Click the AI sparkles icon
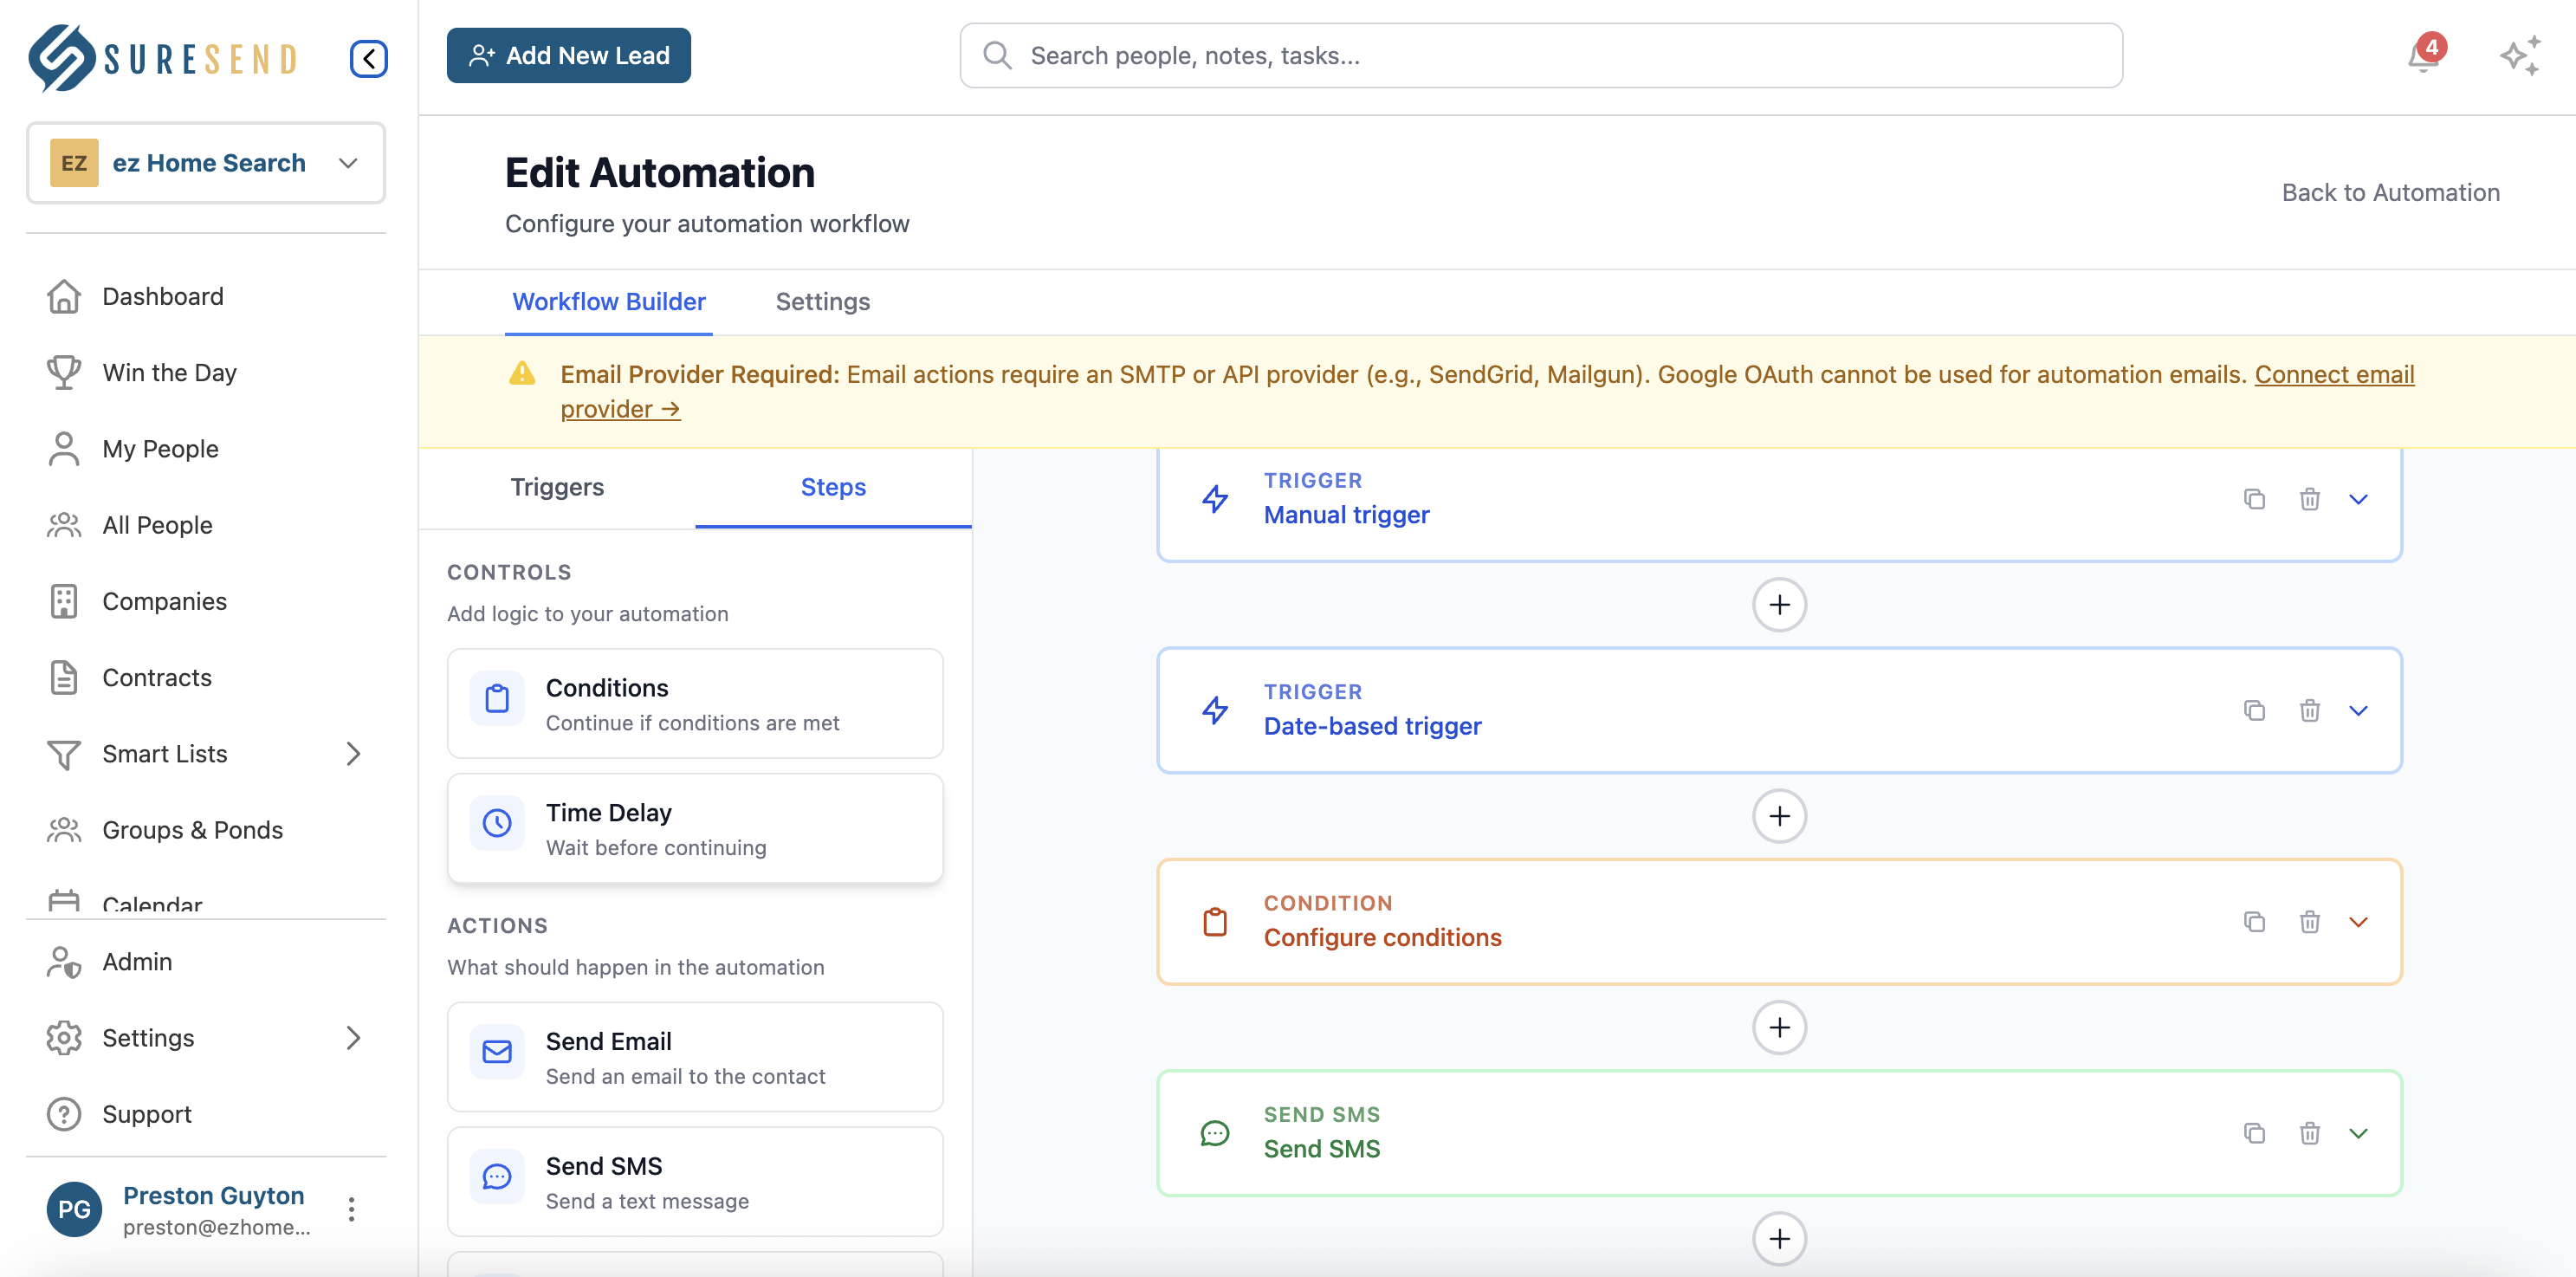 2520,57
